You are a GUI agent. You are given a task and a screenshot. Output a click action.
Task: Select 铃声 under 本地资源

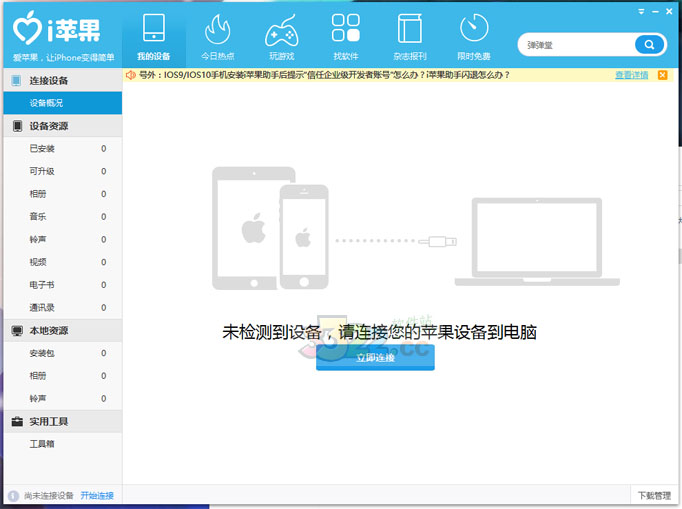[63, 398]
